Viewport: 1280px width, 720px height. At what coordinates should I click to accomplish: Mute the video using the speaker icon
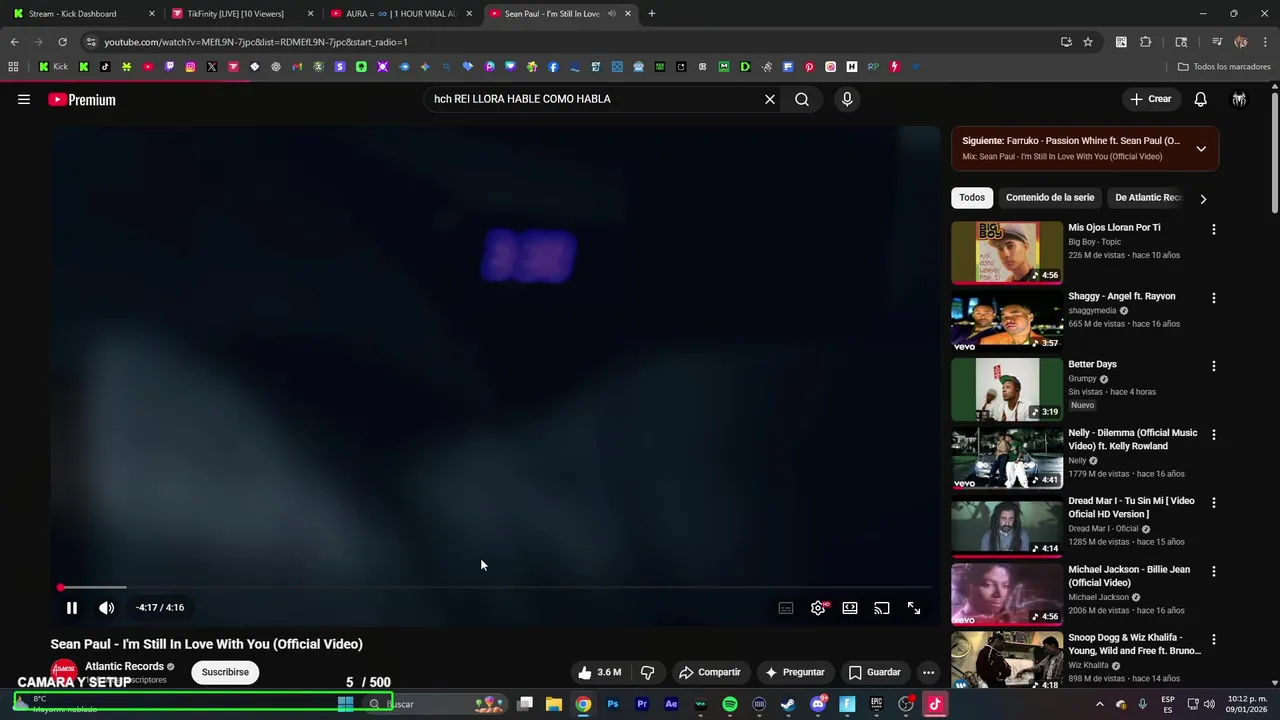coord(107,608)
